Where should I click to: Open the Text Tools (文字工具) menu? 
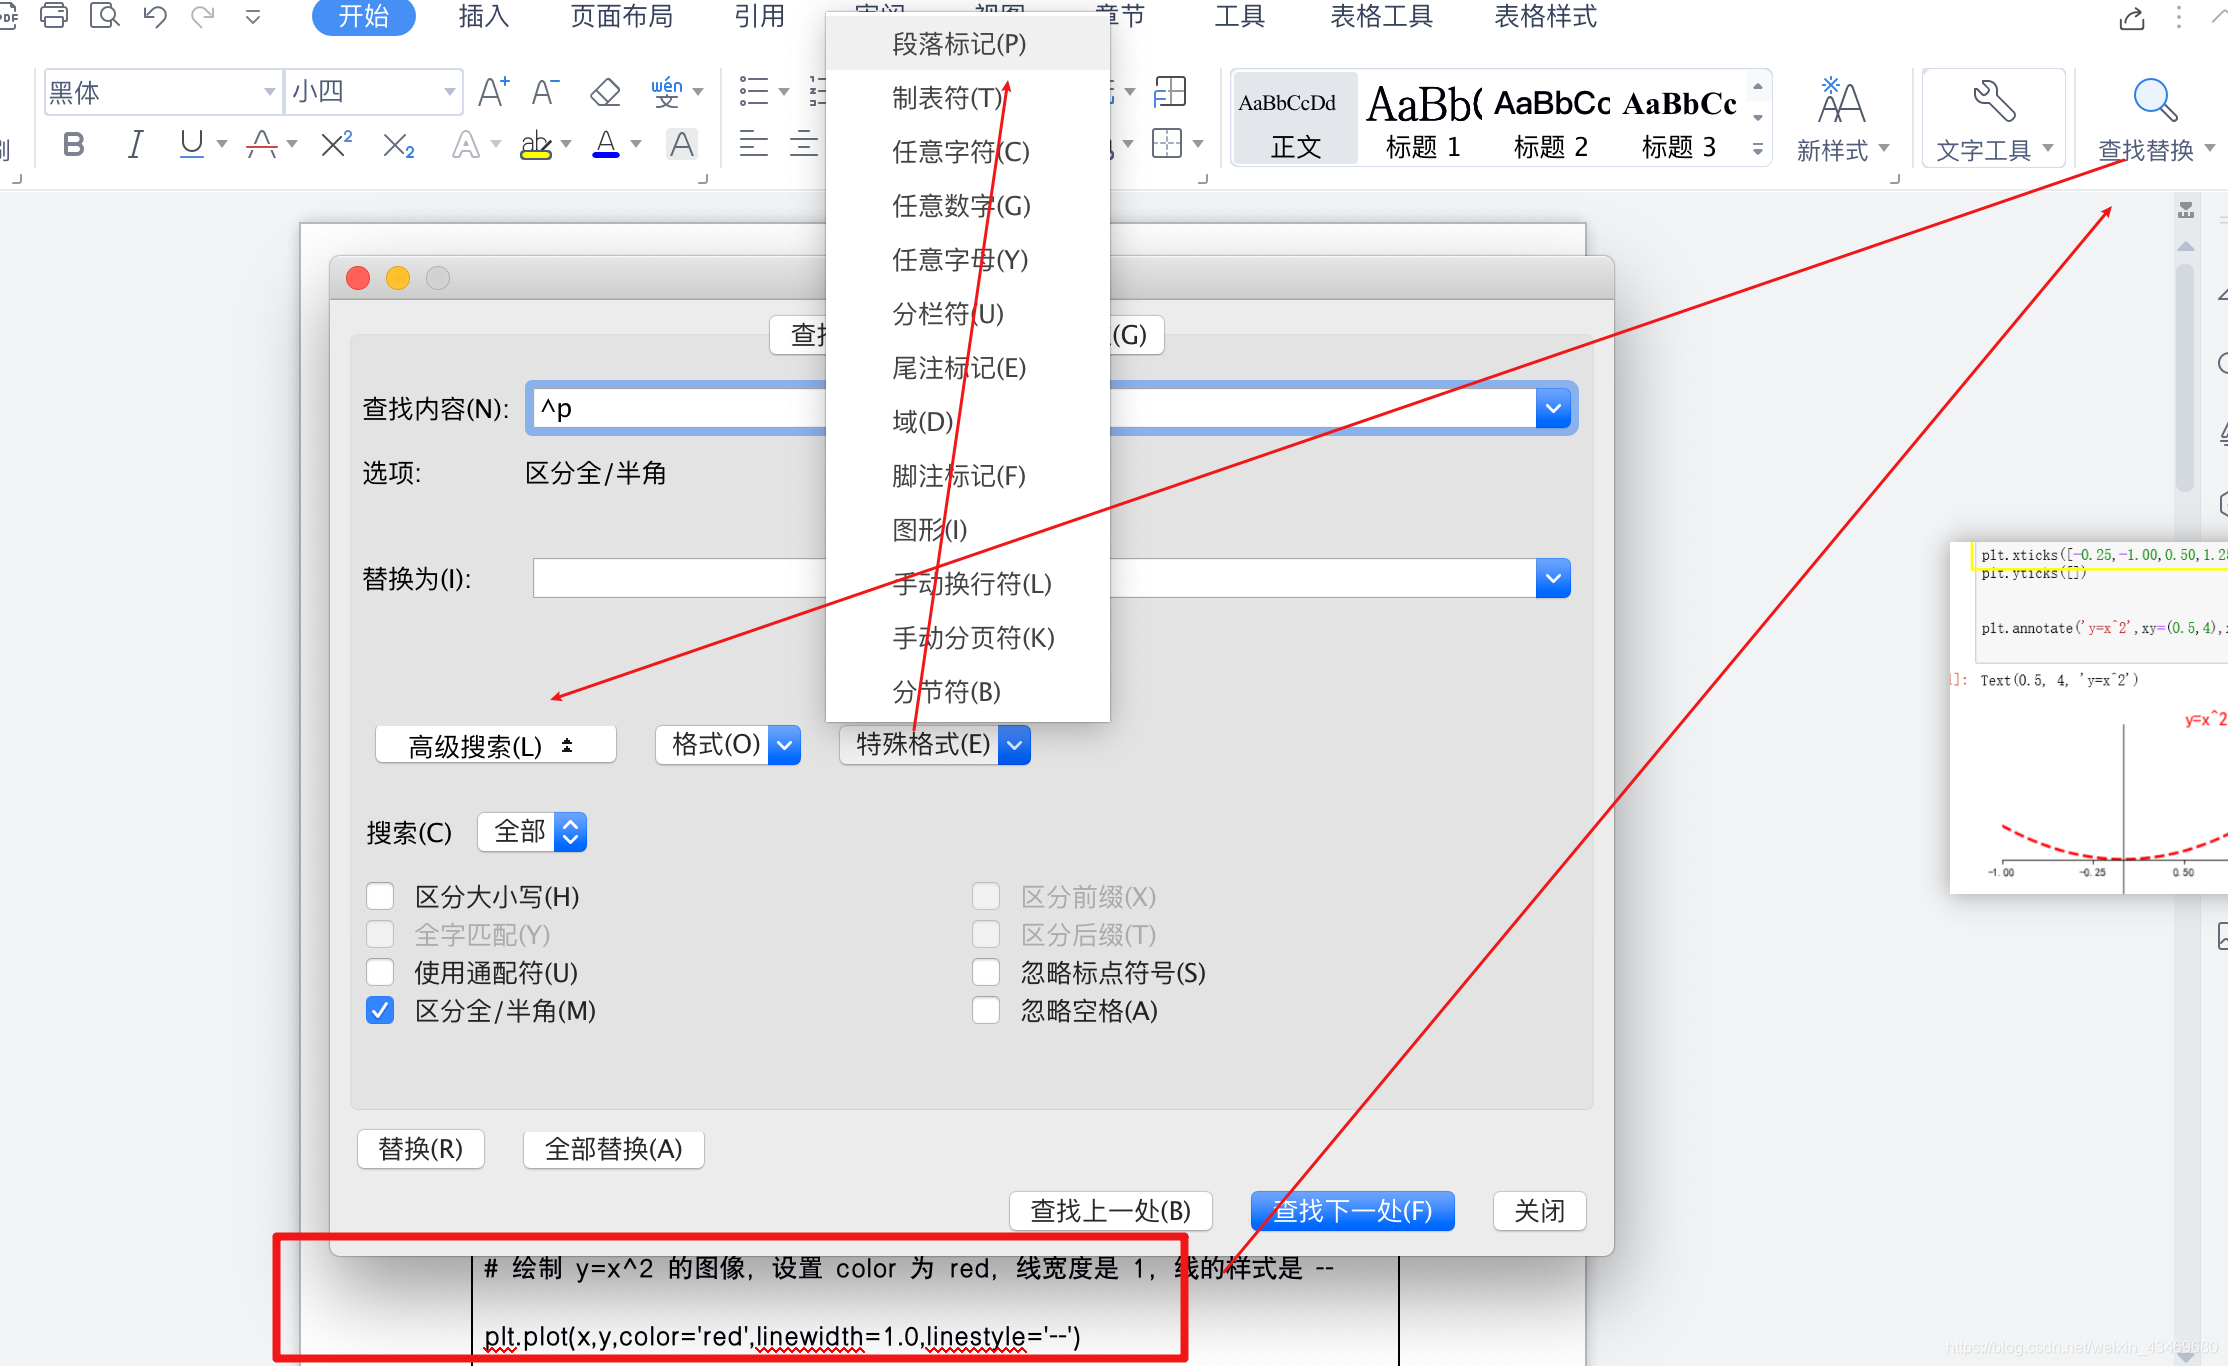[1994, 119]
